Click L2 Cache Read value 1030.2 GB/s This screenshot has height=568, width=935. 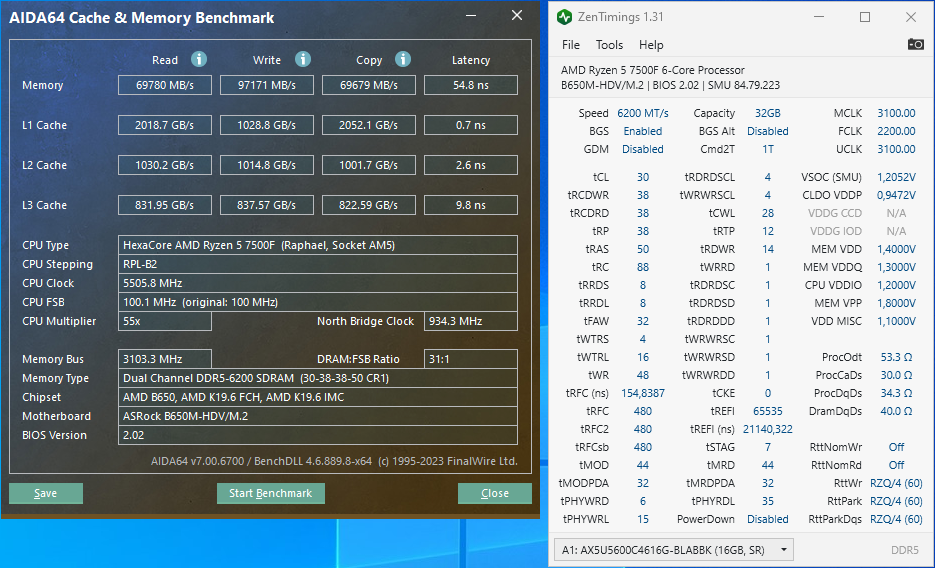(165, 165)
